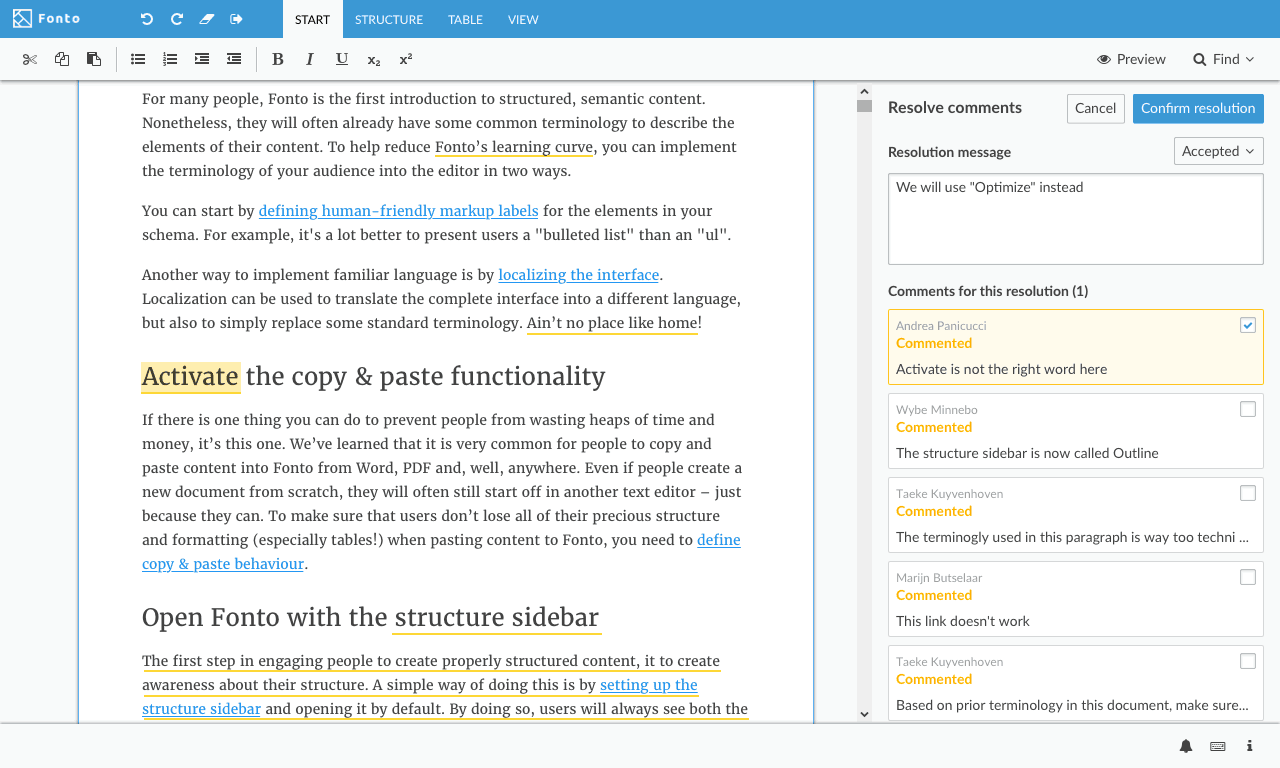Click the highlighted word 'Activate' in heading
This screenshot has width=1280, height=768.
pyautogui.click(x=191, y=376)
